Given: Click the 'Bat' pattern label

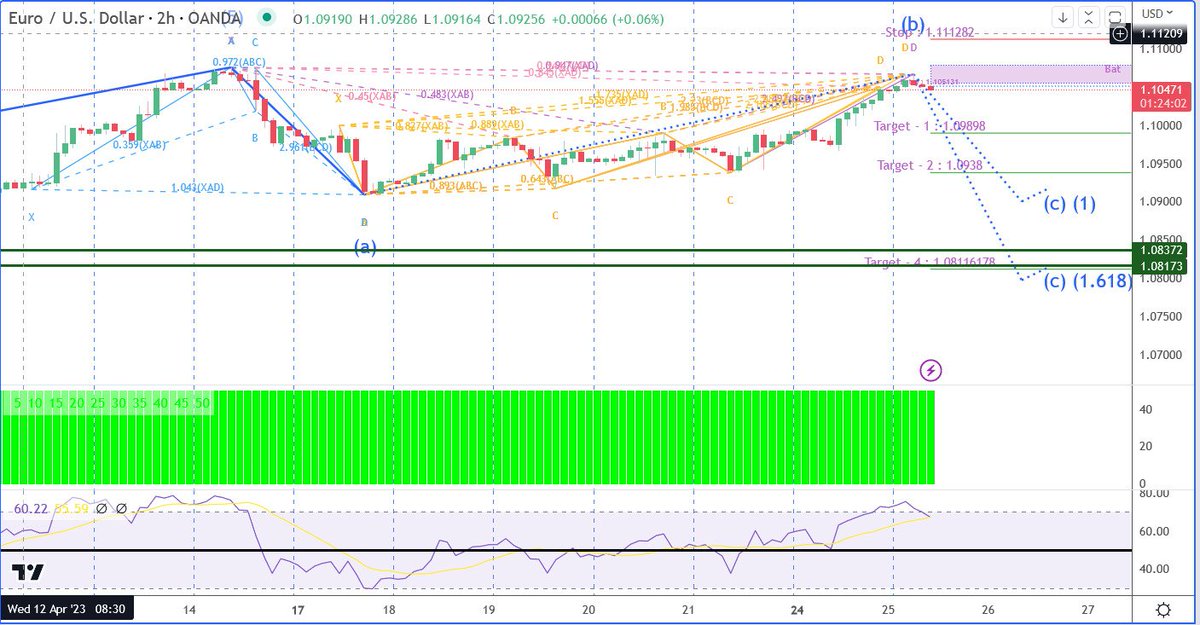Looking at the screenshot, I should [x=1112, y=69].
